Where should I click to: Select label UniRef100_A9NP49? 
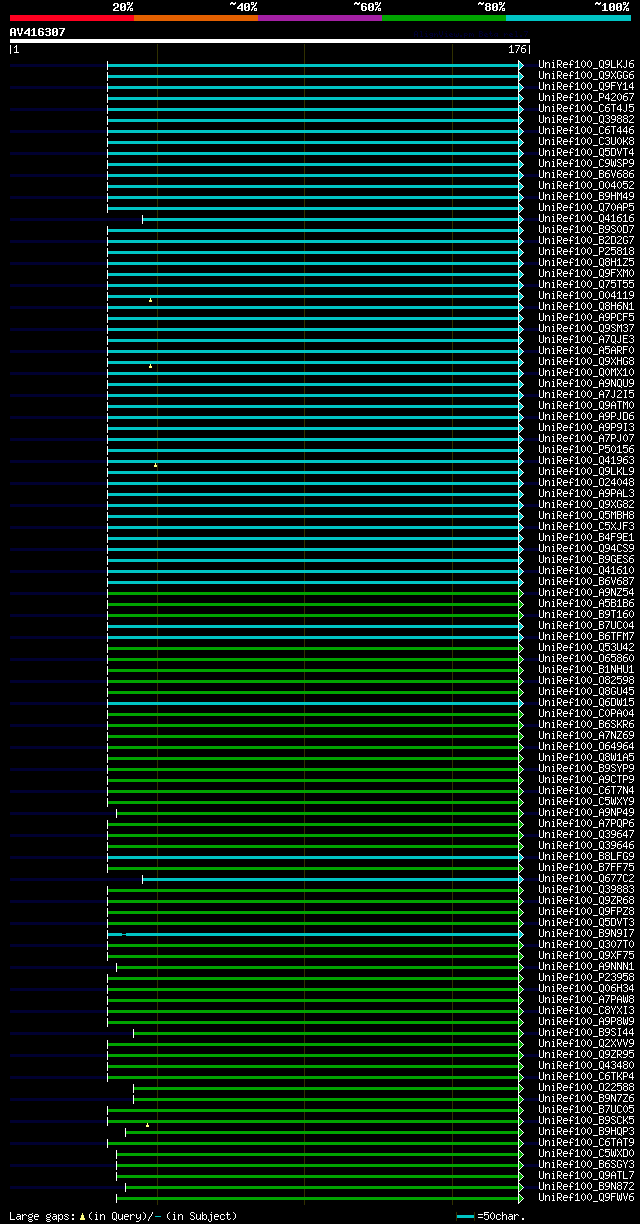click(586, 812)
